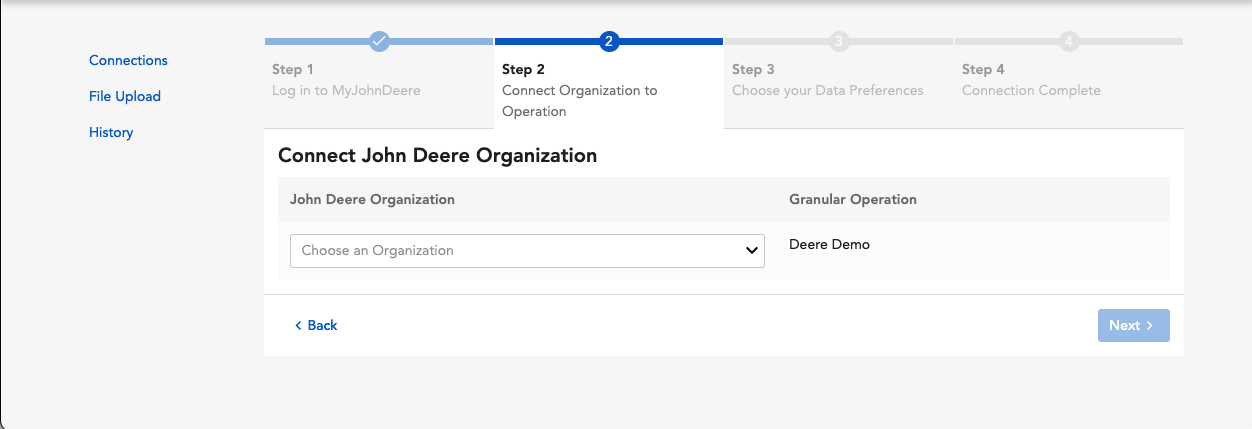This screenshot has width=1252, height=429.
Task: Click the Connect John Deere Organization heading
Action: pyautogui.click(x=437, y=156)
